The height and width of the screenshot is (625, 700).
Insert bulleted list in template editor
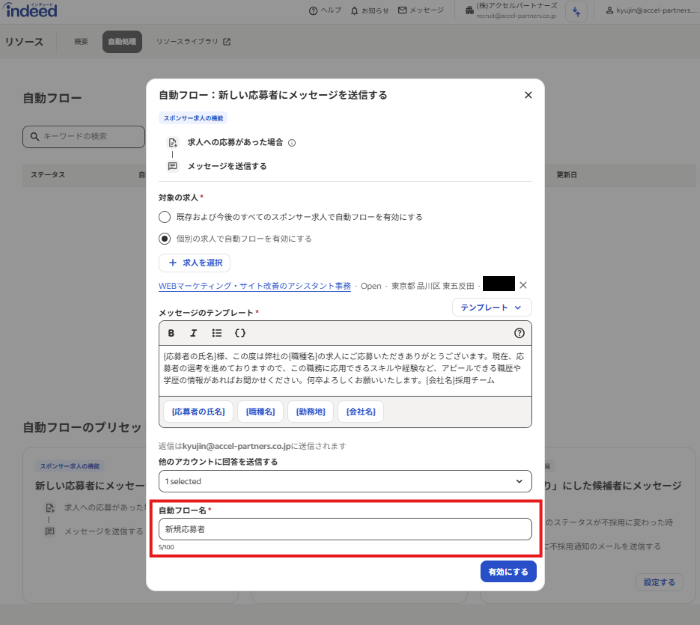[x=217, y=333]
